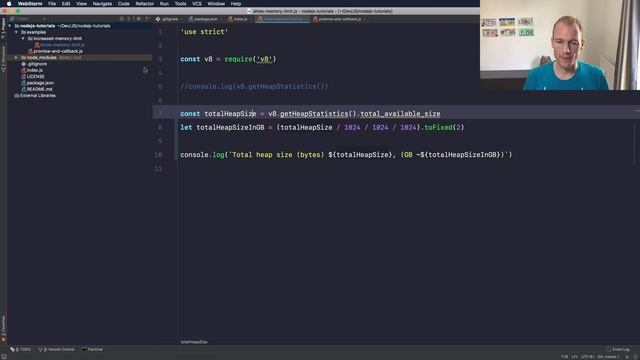Click the Project tool window side tab

click(x=3, y=29)
